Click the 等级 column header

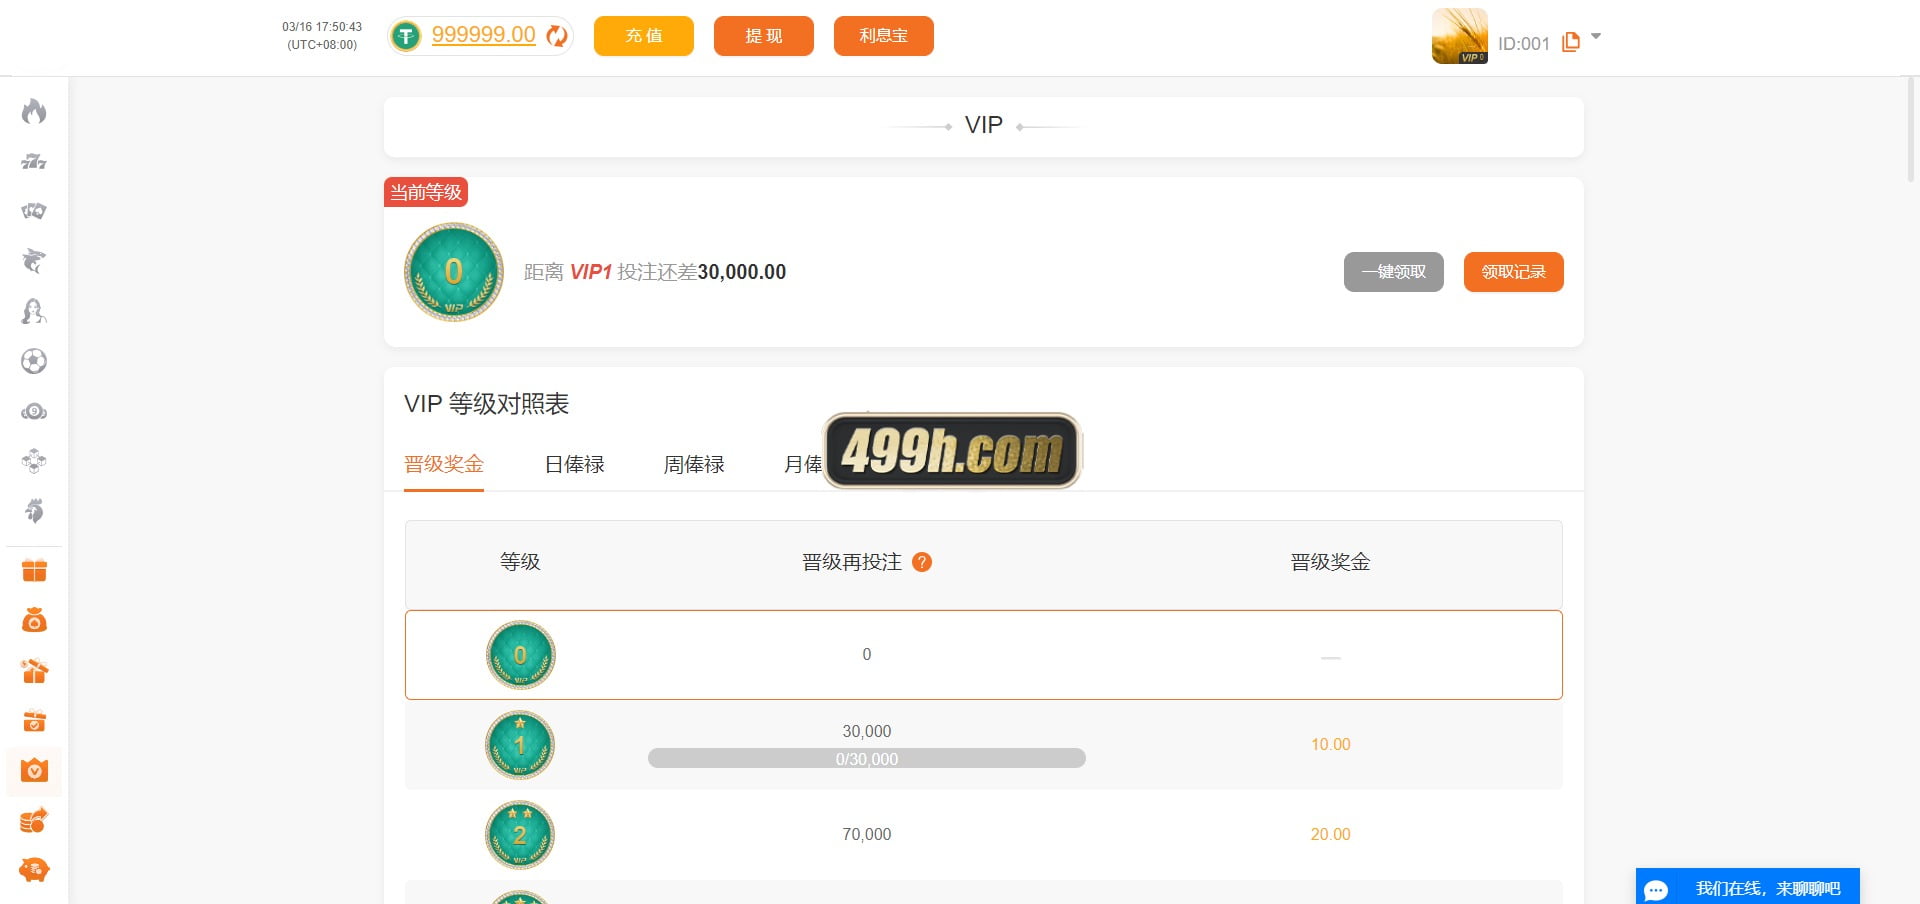click(520, 562)
